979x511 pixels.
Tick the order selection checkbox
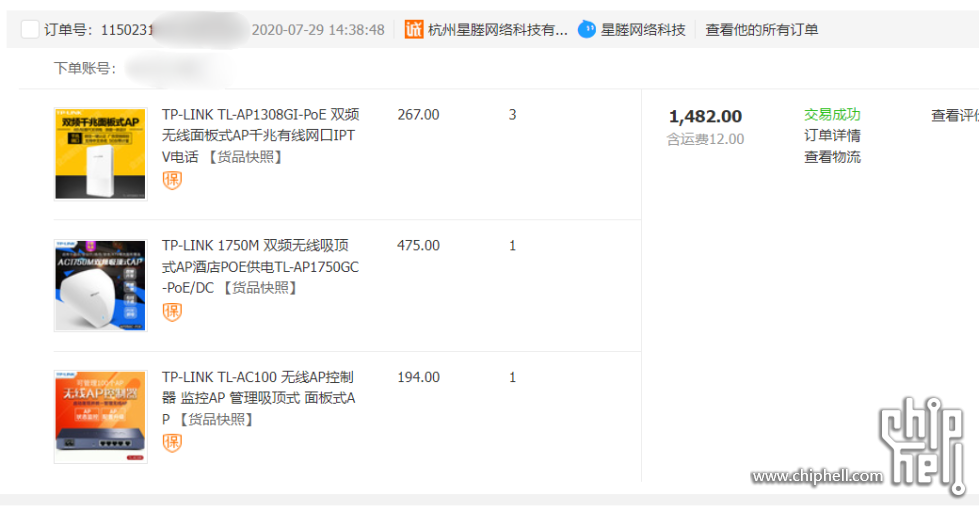30,29
